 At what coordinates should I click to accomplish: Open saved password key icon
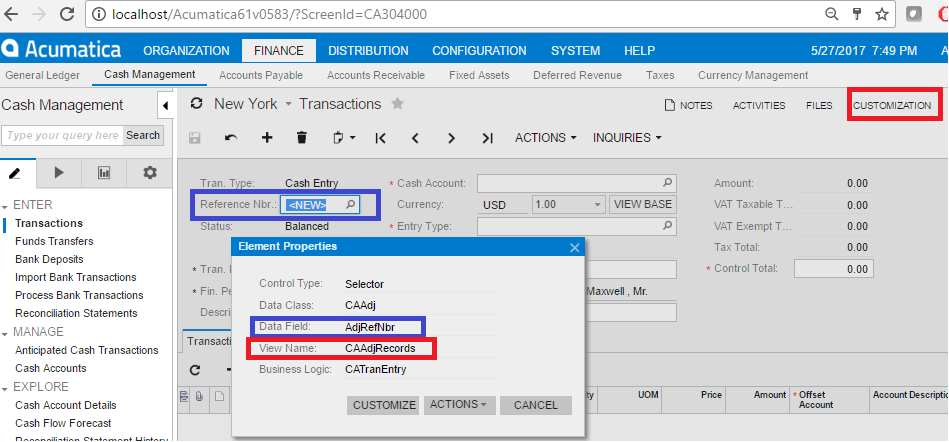(x=857, y=14)
